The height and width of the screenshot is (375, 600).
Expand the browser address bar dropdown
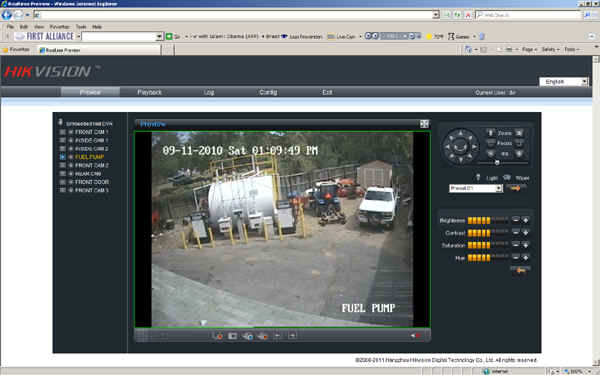pyautogui.click(x=435, y=15)
